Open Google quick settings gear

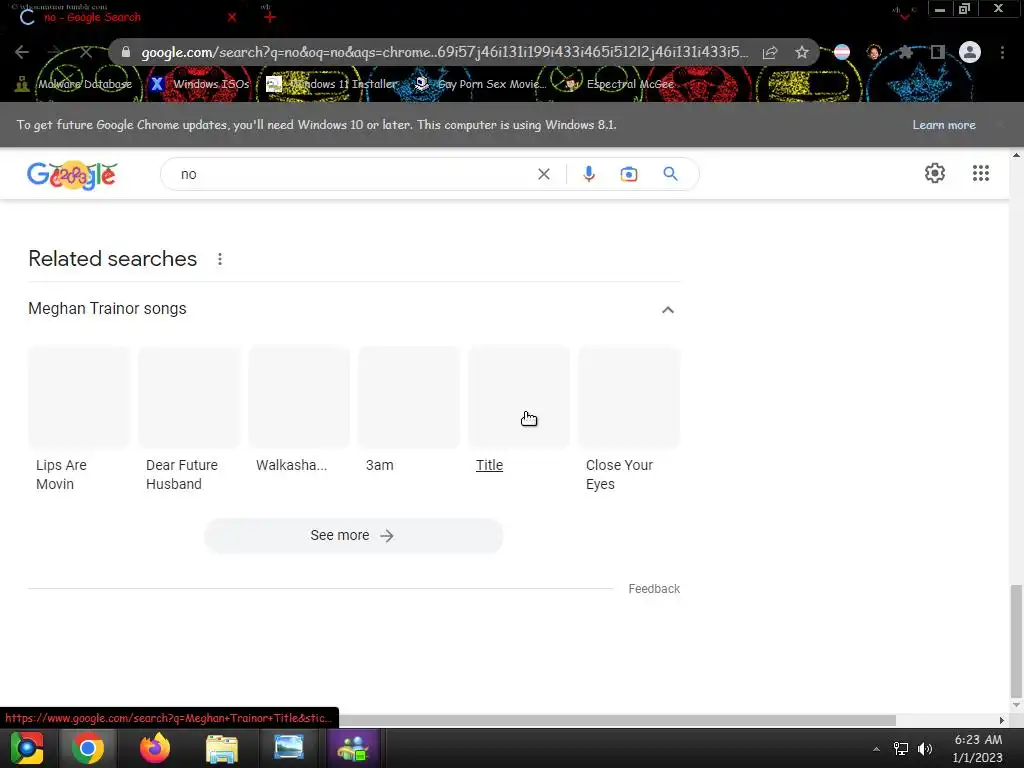(x=935, y=173)
